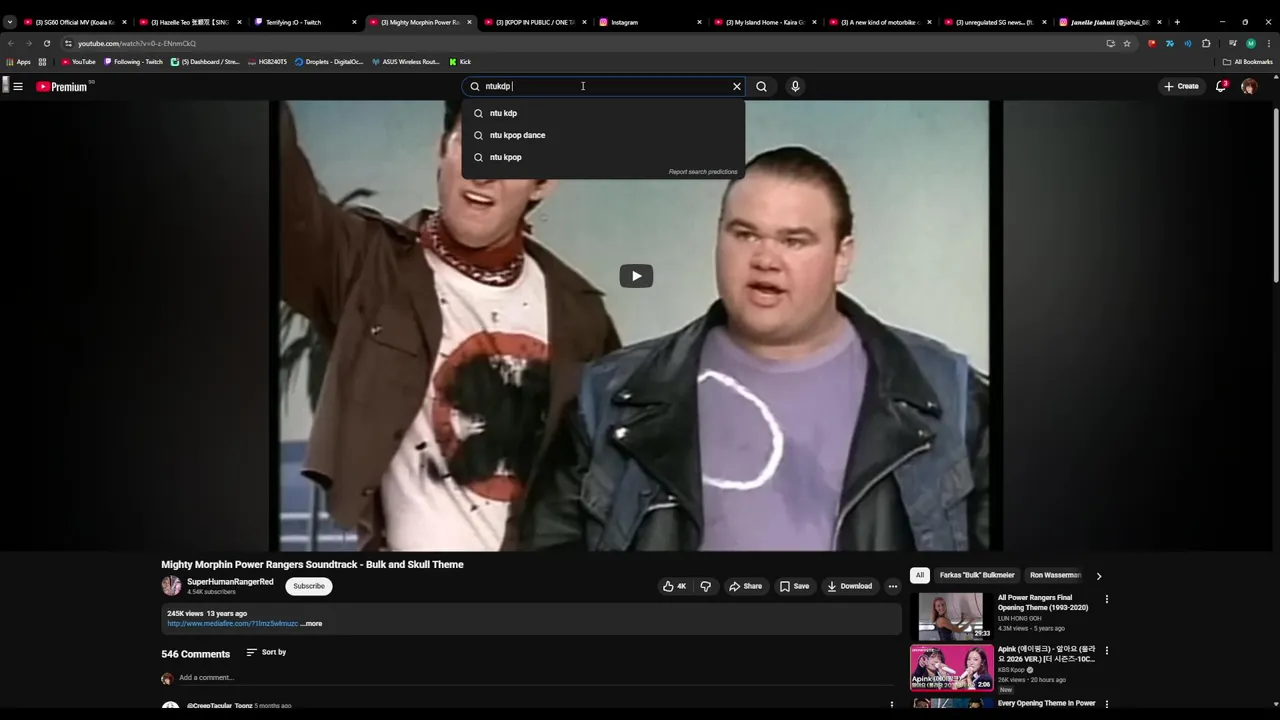Viewport: 1280px width, 720px height.
Task: Click the channel avatar below the video title
Action: [x=172, y=586]
